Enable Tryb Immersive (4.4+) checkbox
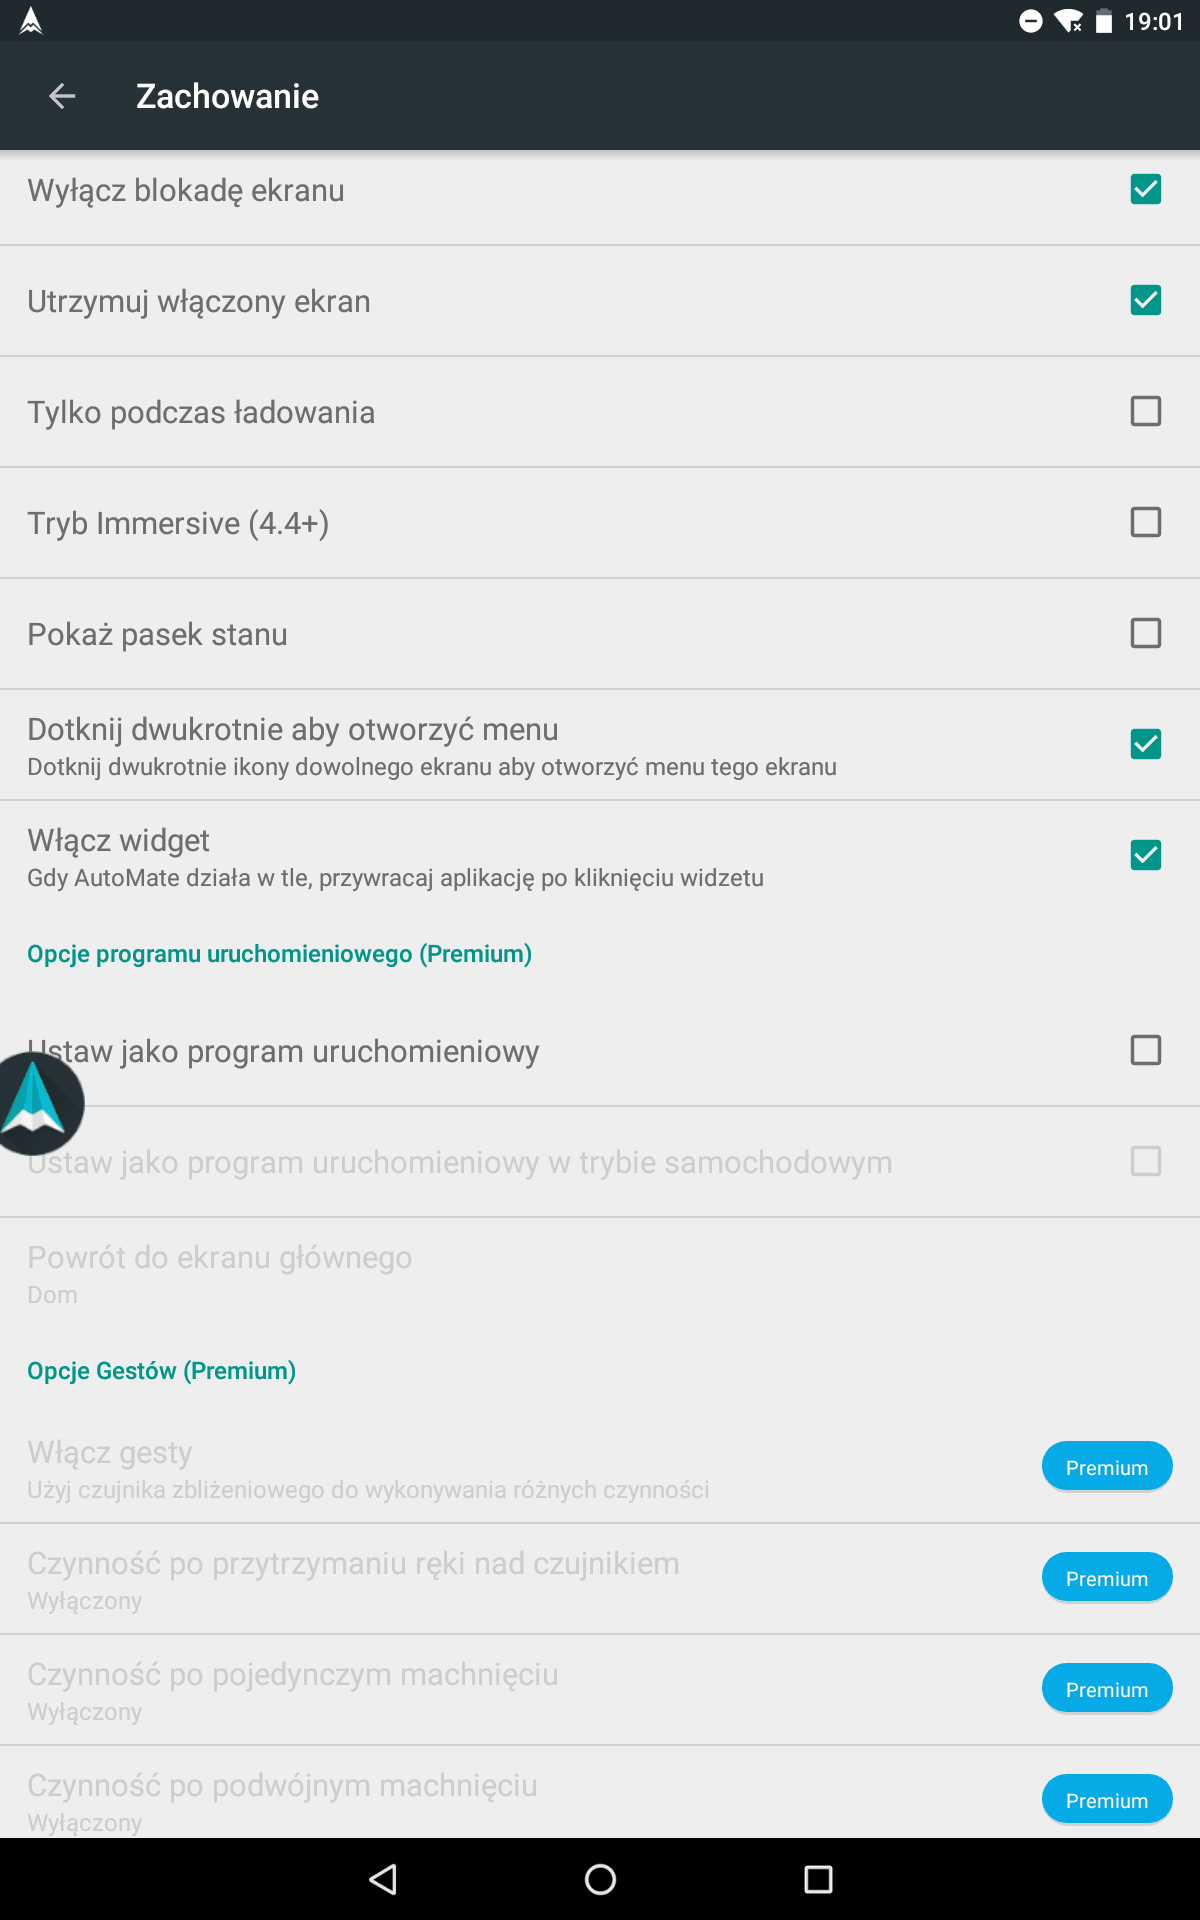The image size is (1200, 1920). (x=1146, y=522)
